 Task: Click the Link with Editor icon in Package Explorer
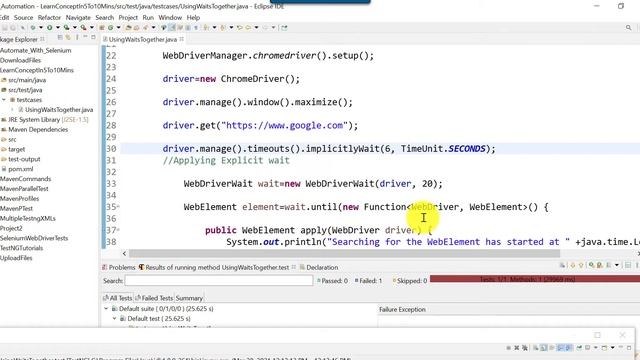68,38
